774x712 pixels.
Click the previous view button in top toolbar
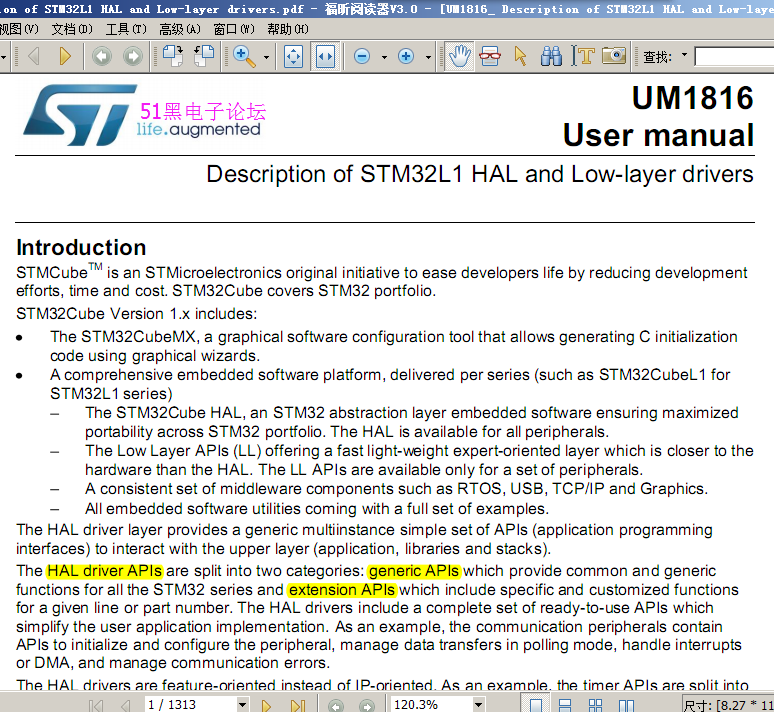(102, 56)
